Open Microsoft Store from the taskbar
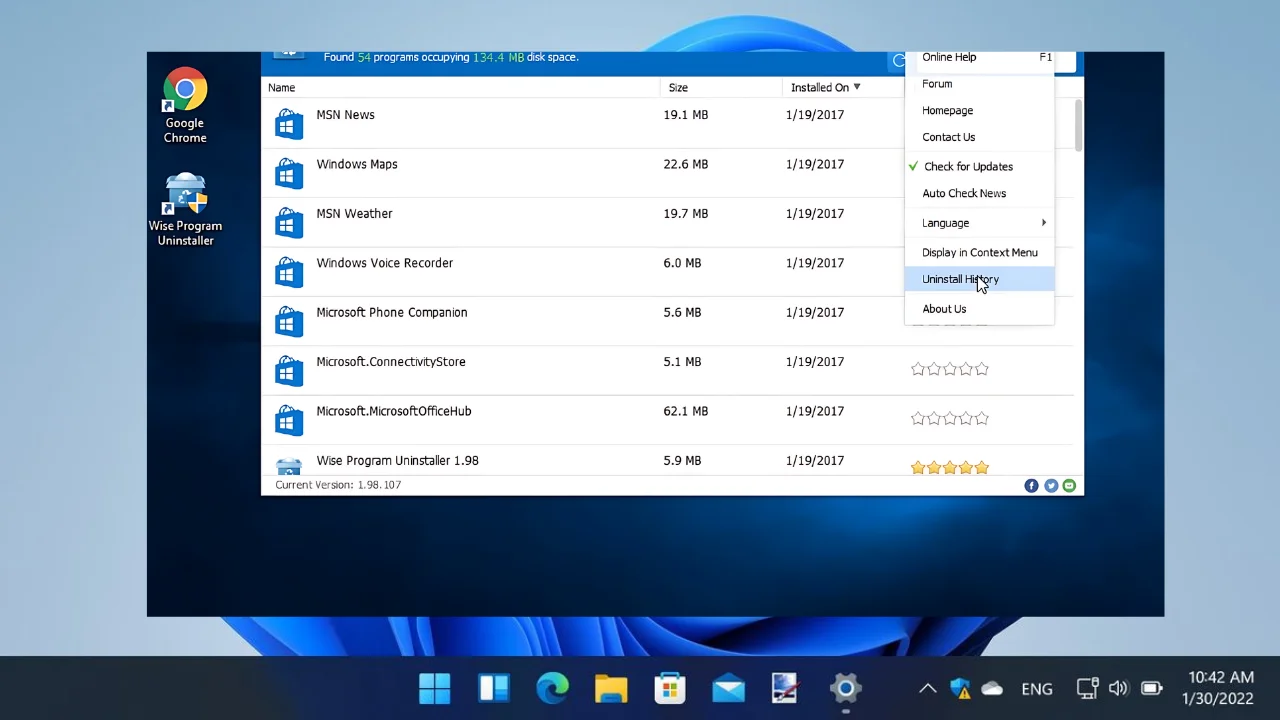This screenshot has width=1280, height=720. (x=670, y=688)
